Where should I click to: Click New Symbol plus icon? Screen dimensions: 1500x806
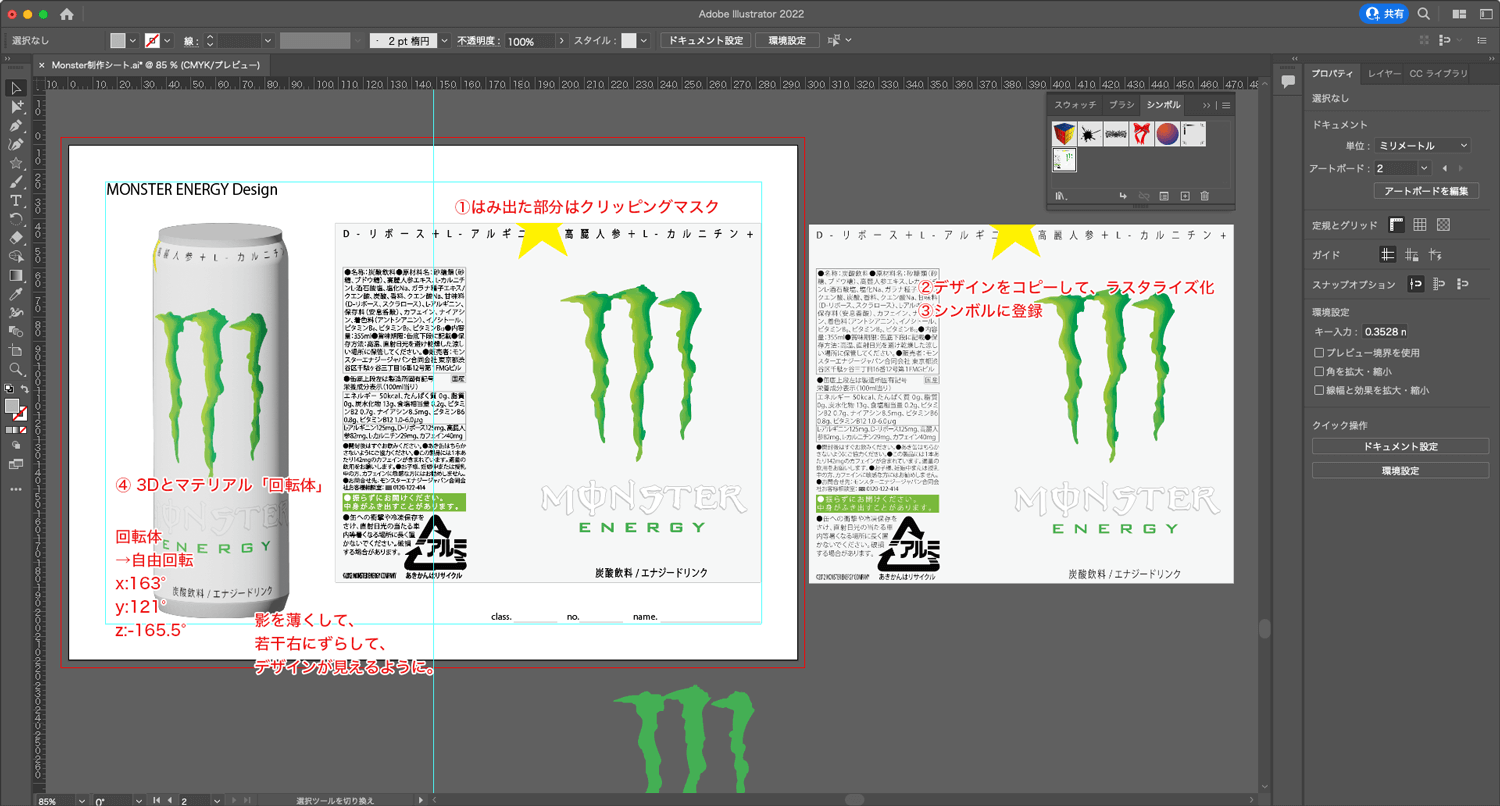point(1184,196)
